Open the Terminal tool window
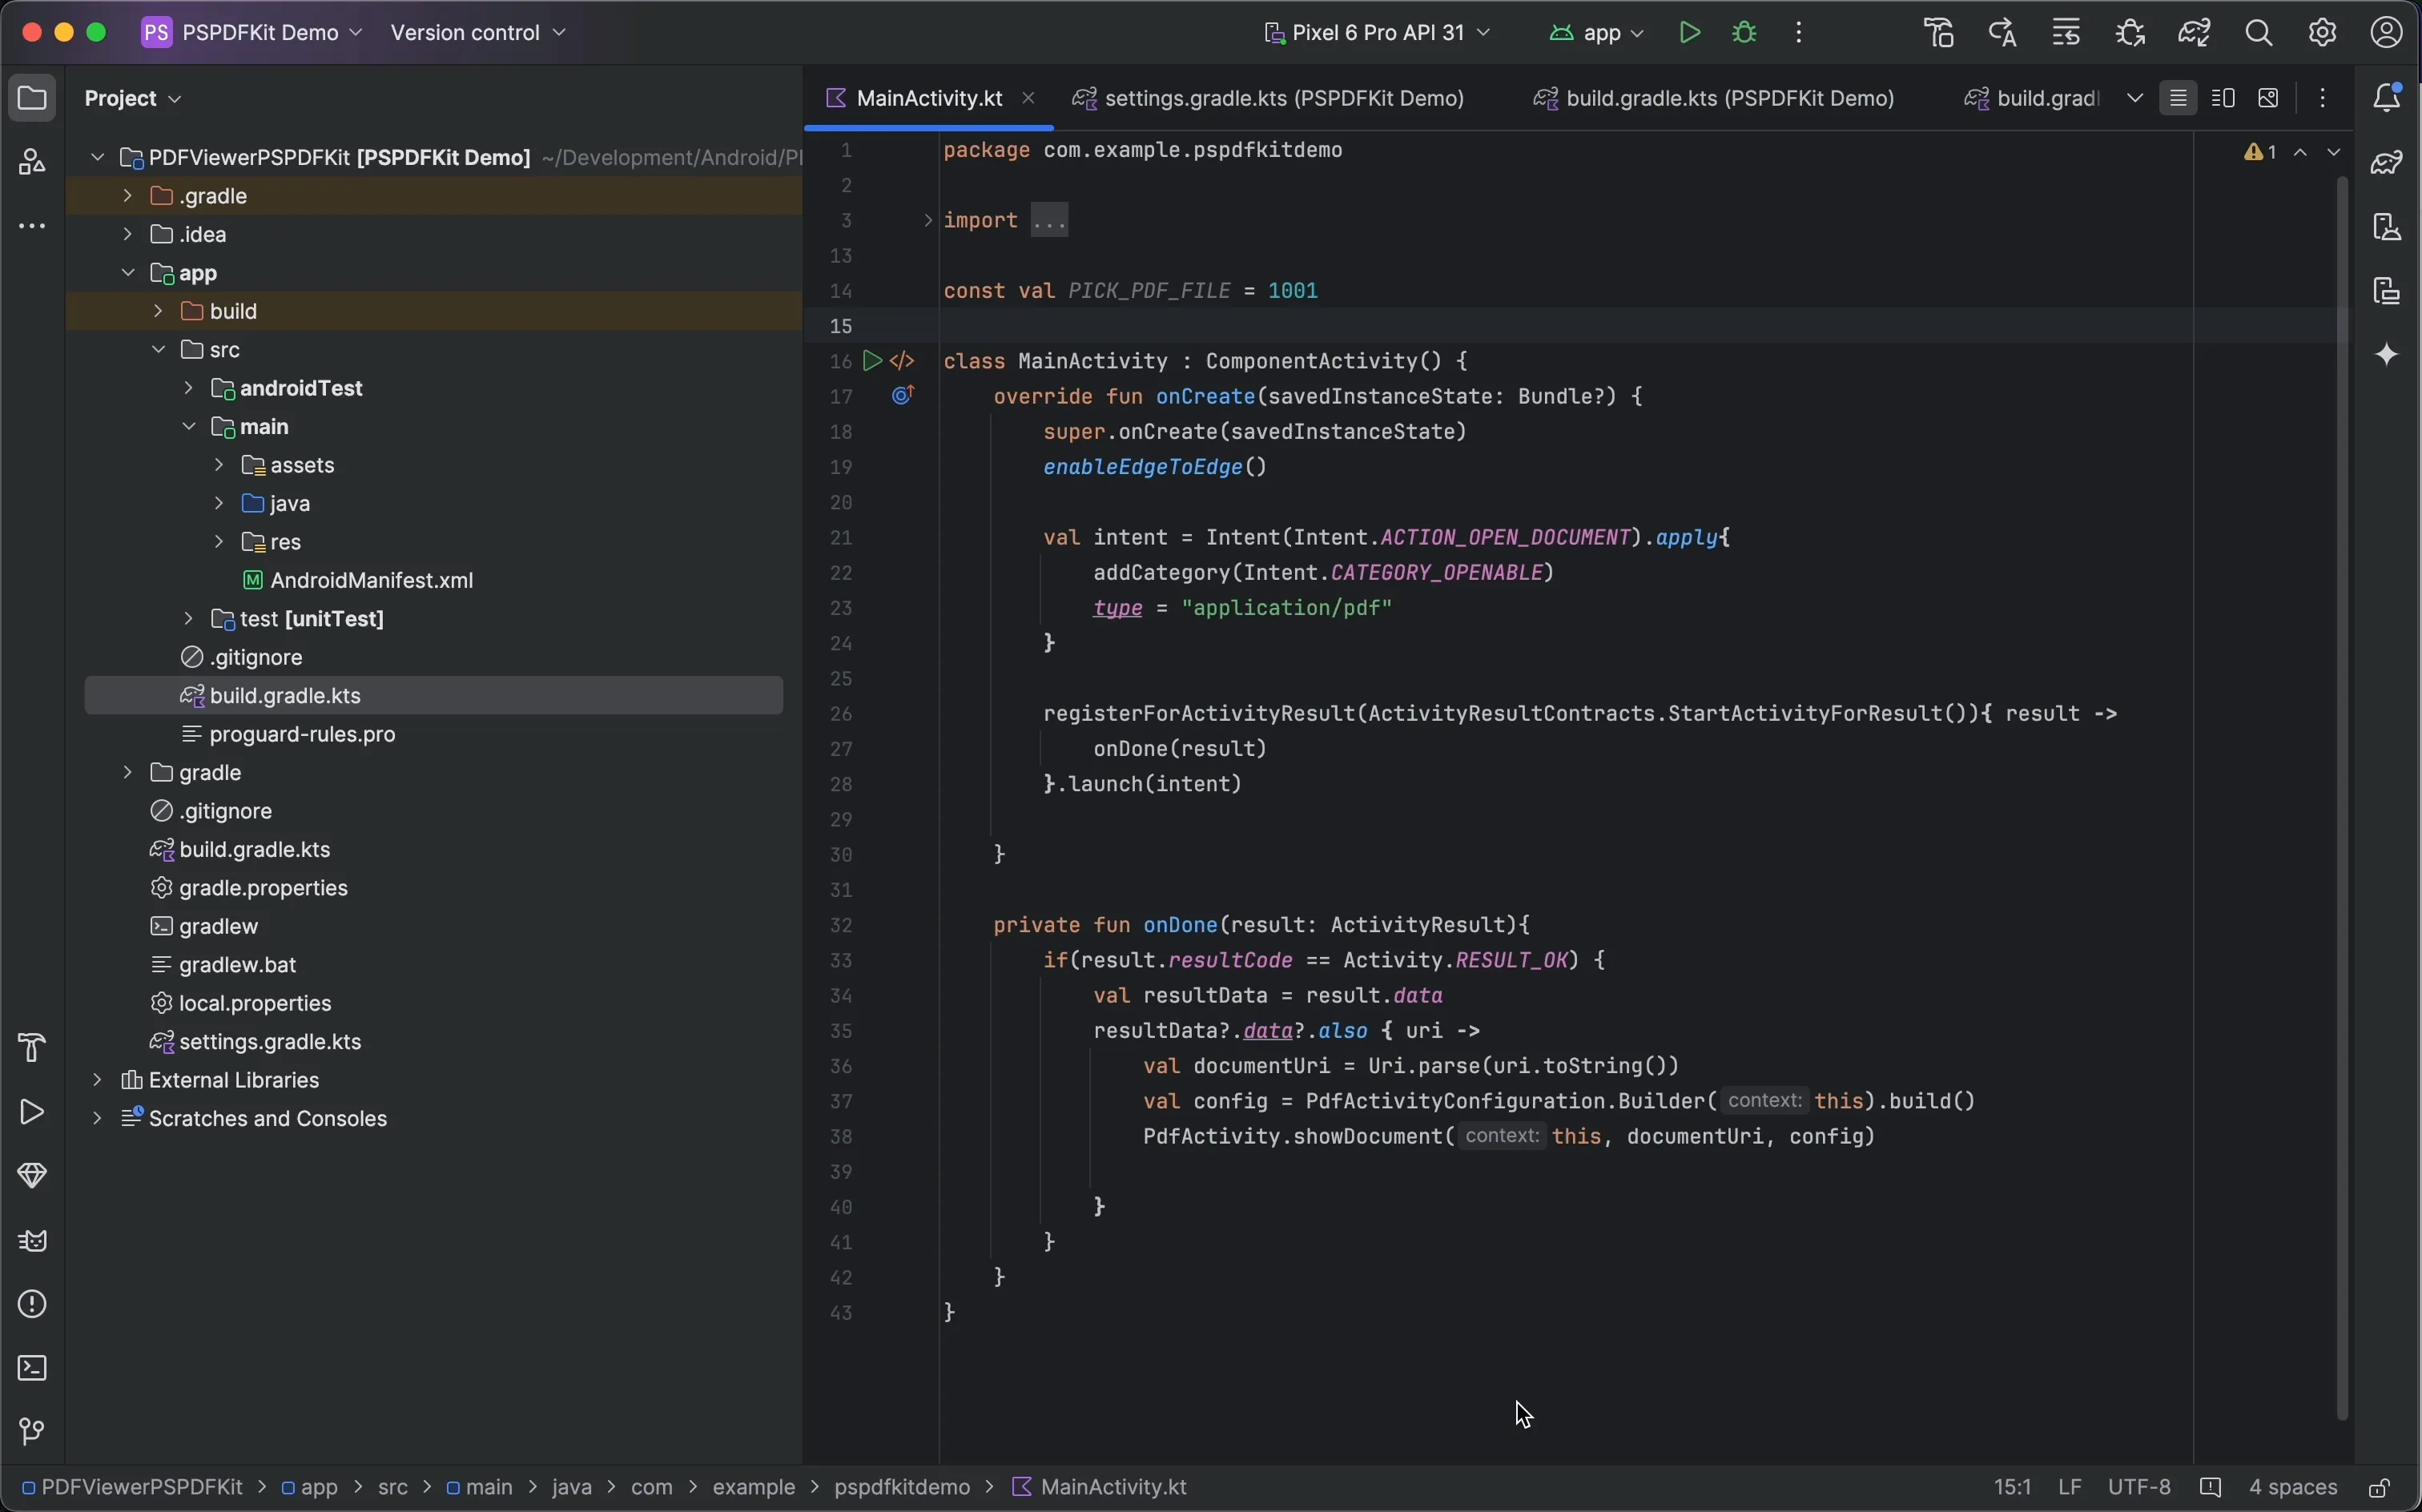The width and height of the screenshot is (2422, 1512). [x=31, y=1368]
